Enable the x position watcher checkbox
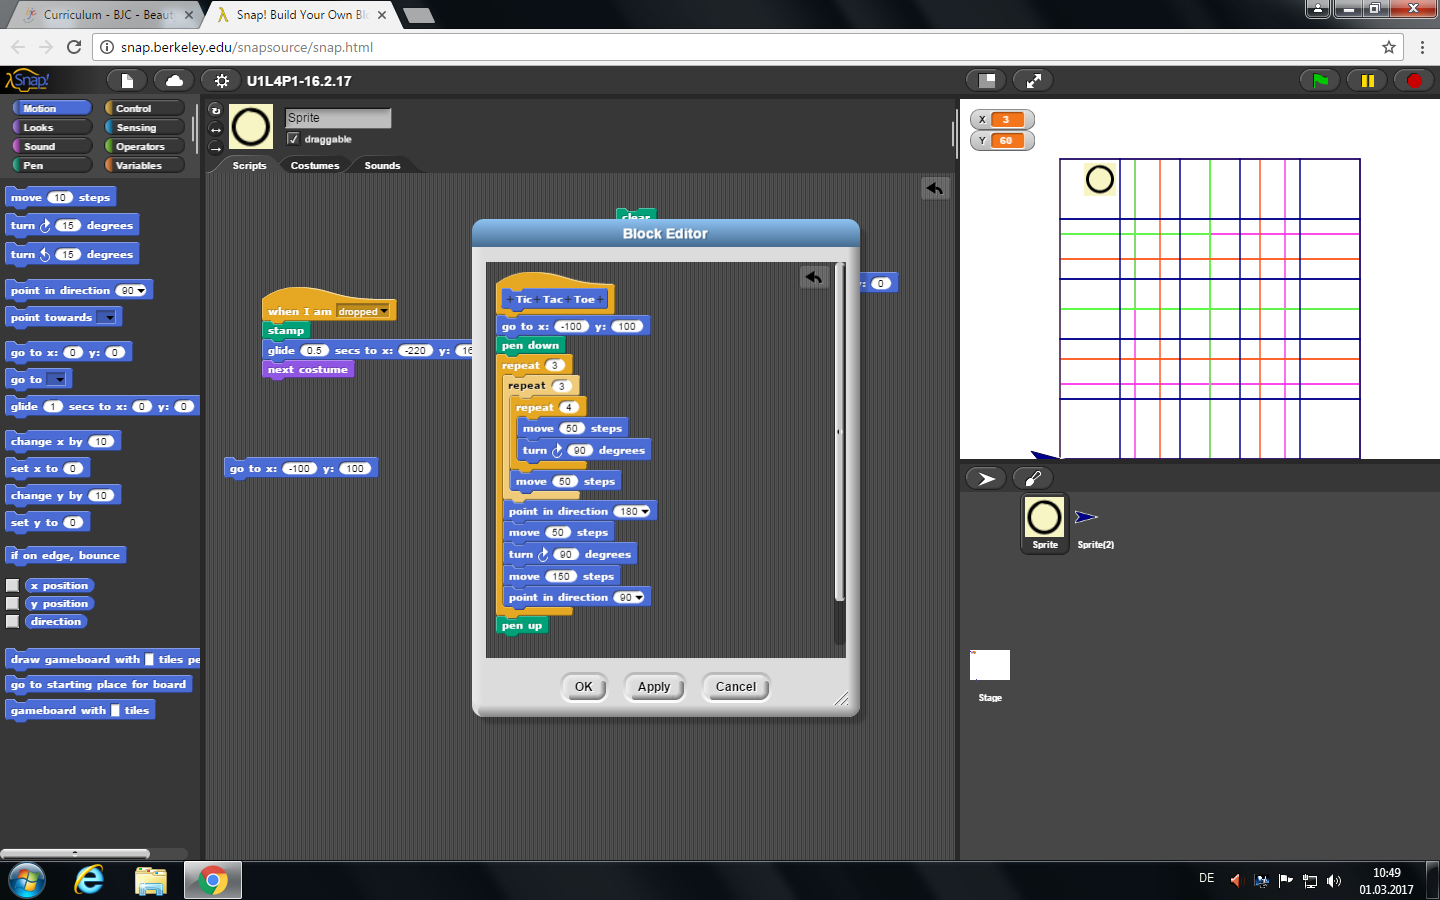The width and height of the screenshot is (1440, 900). tap(13, 586)
